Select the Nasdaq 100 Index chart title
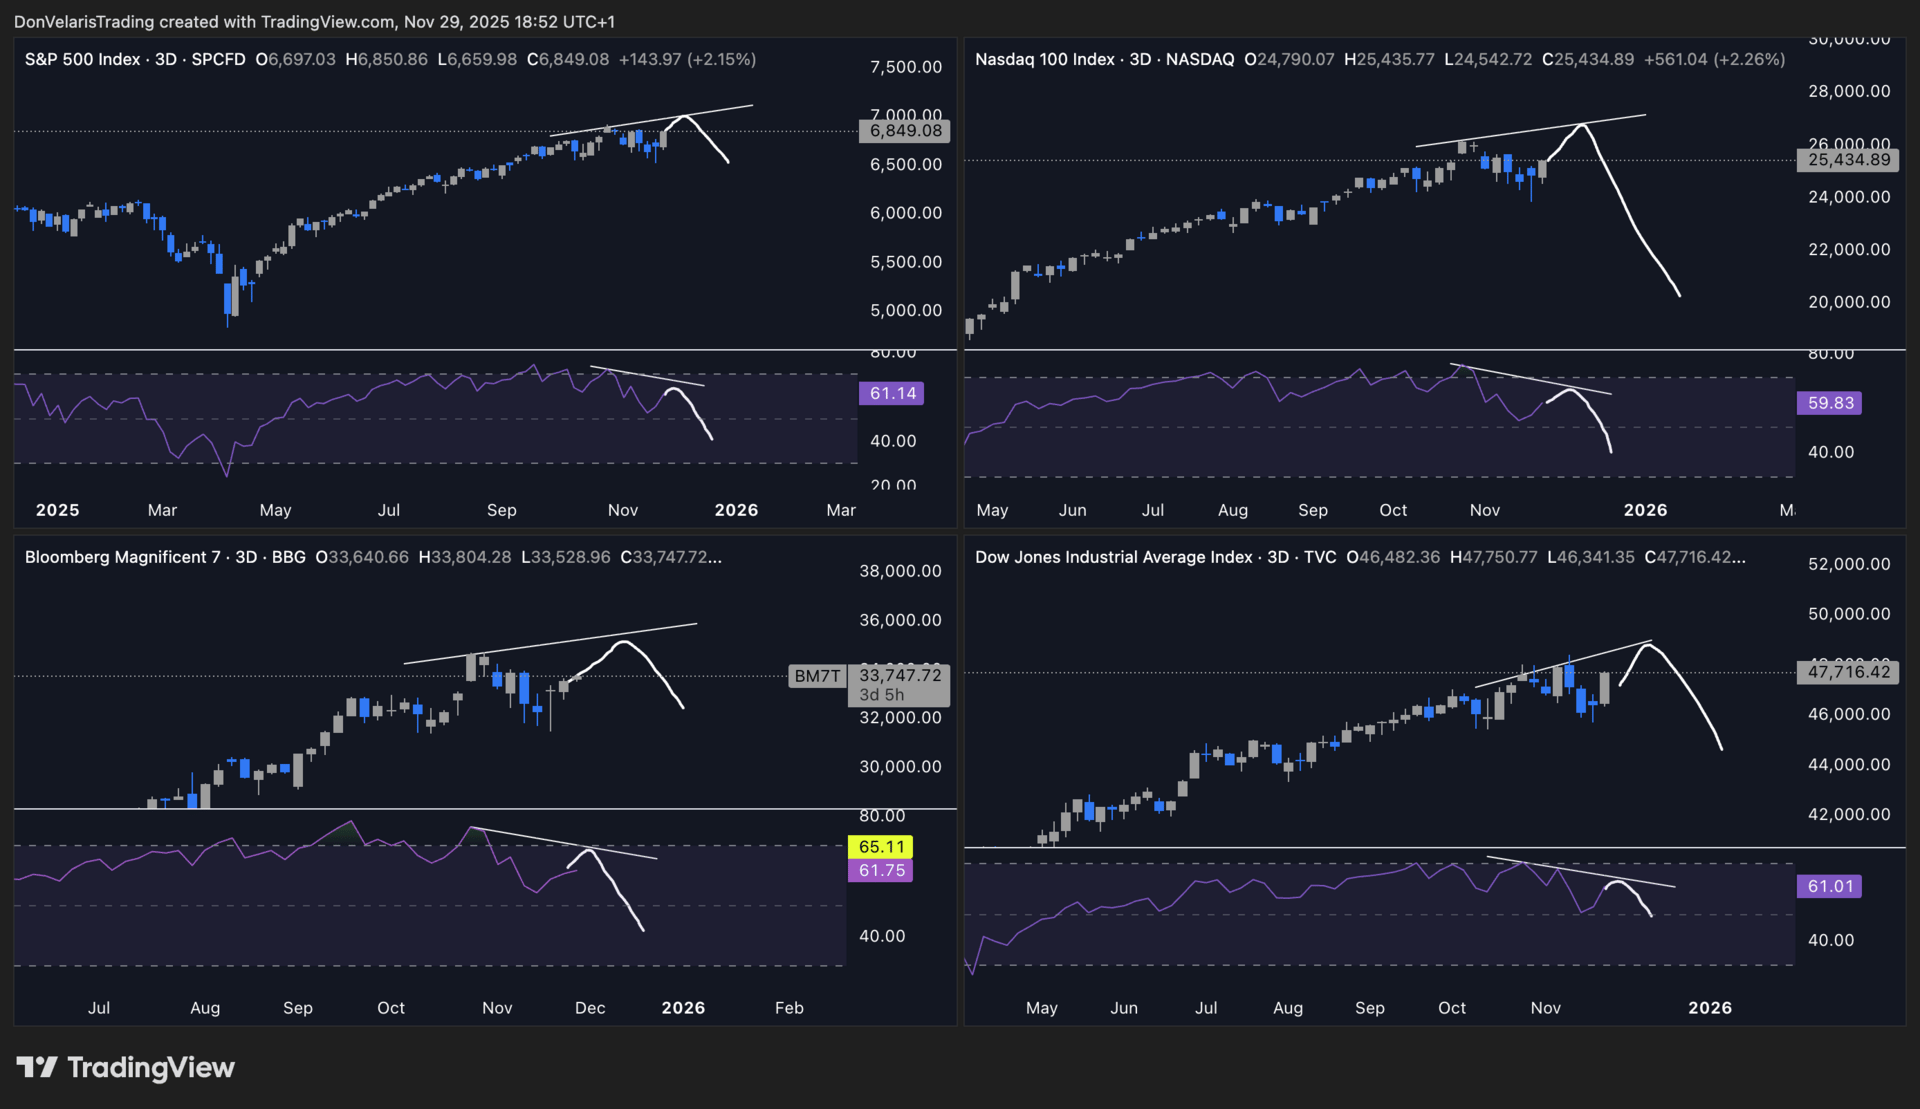The image size is (1920, 1109). click(1044, 60)
